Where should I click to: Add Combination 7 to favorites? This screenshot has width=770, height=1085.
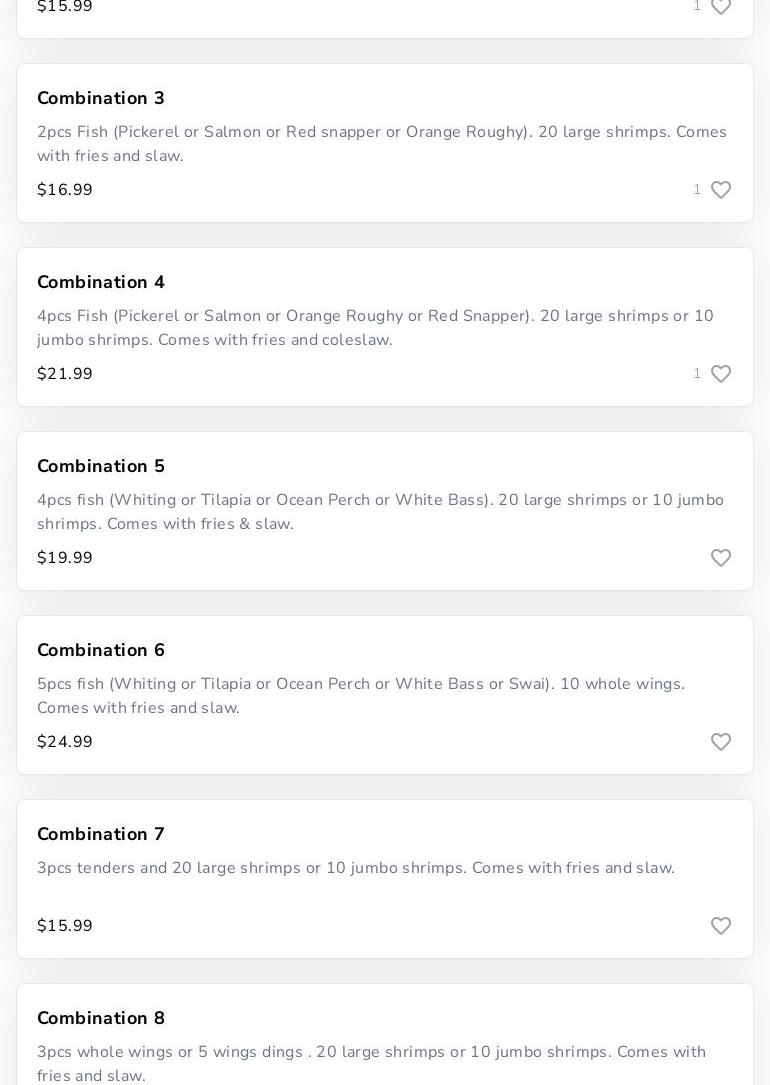click(720, 926)
